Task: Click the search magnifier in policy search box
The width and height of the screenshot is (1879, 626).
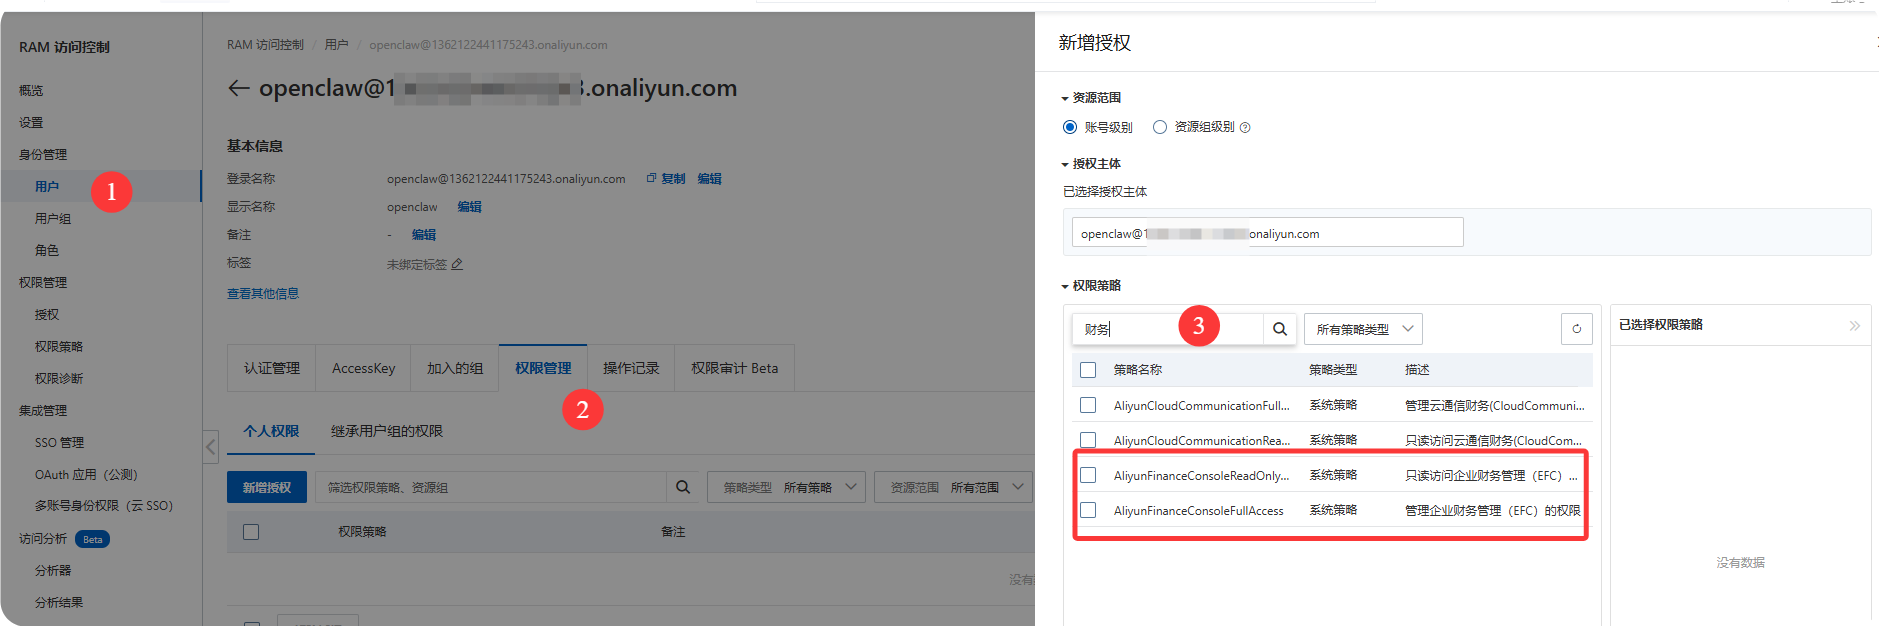Action: [x=1280, y=329]
